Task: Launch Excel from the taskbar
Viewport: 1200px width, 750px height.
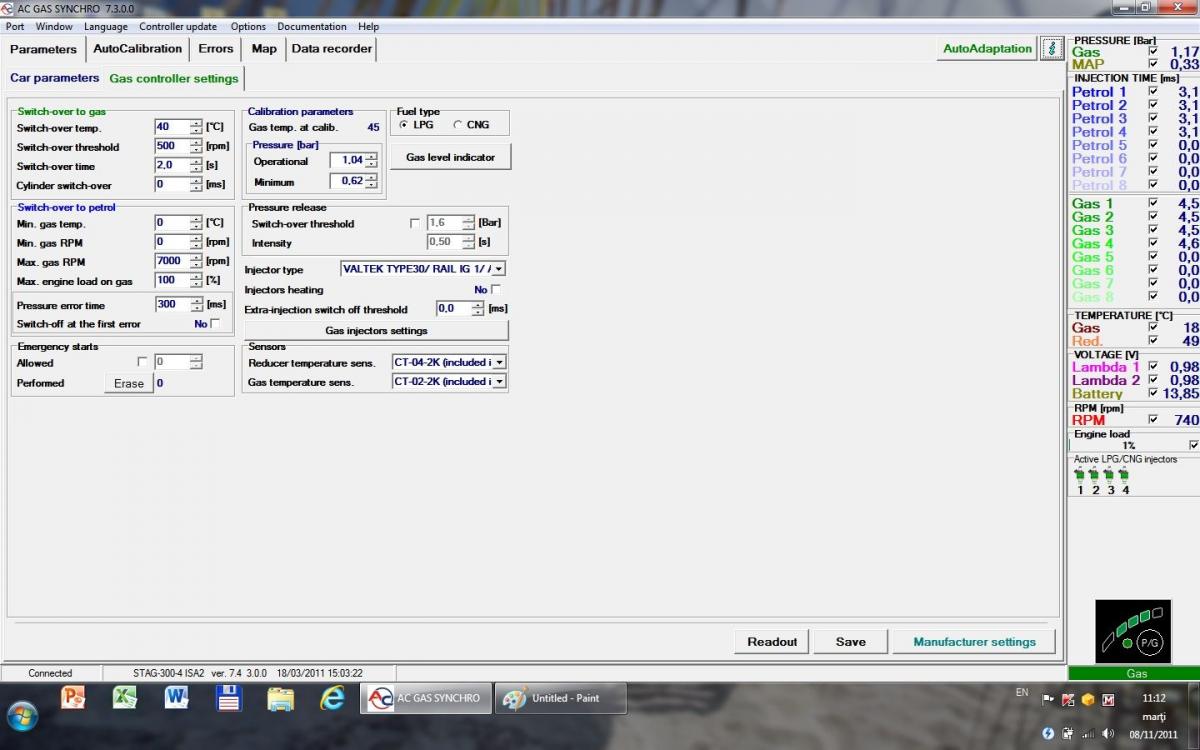Action: [x=124, y=697]
